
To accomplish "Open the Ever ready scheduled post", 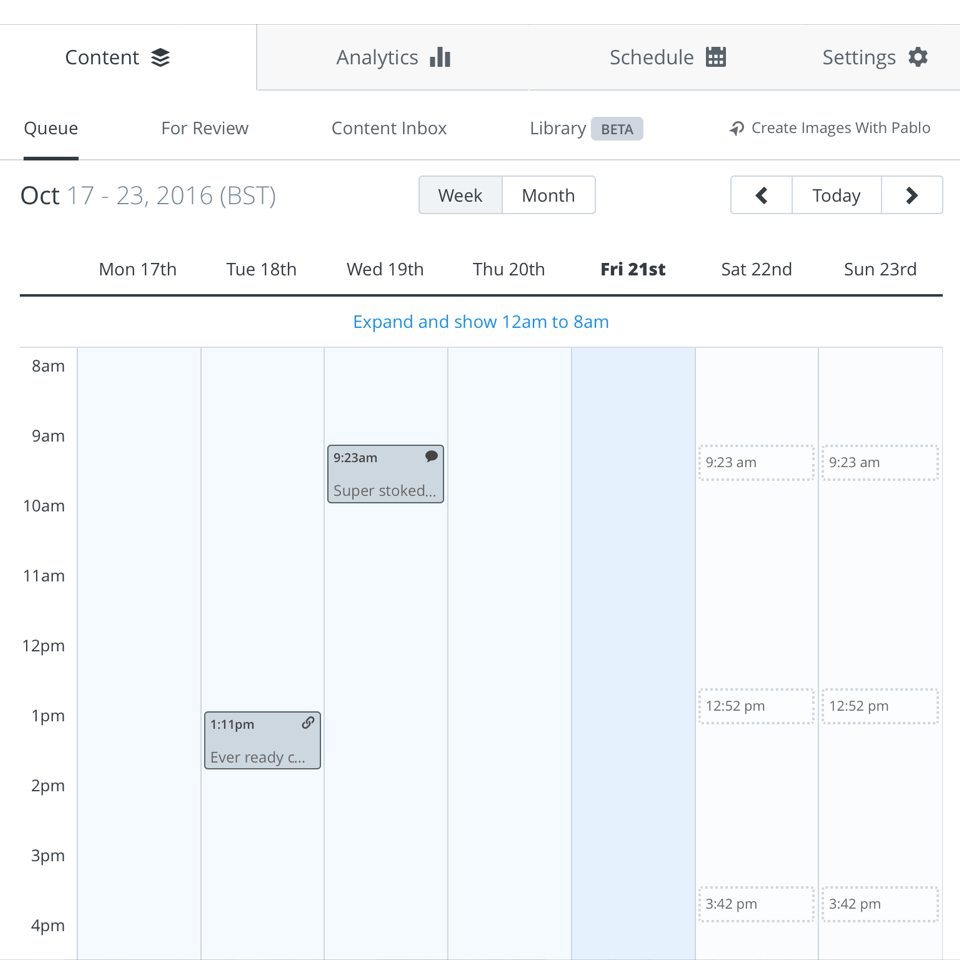I will 262,749.
